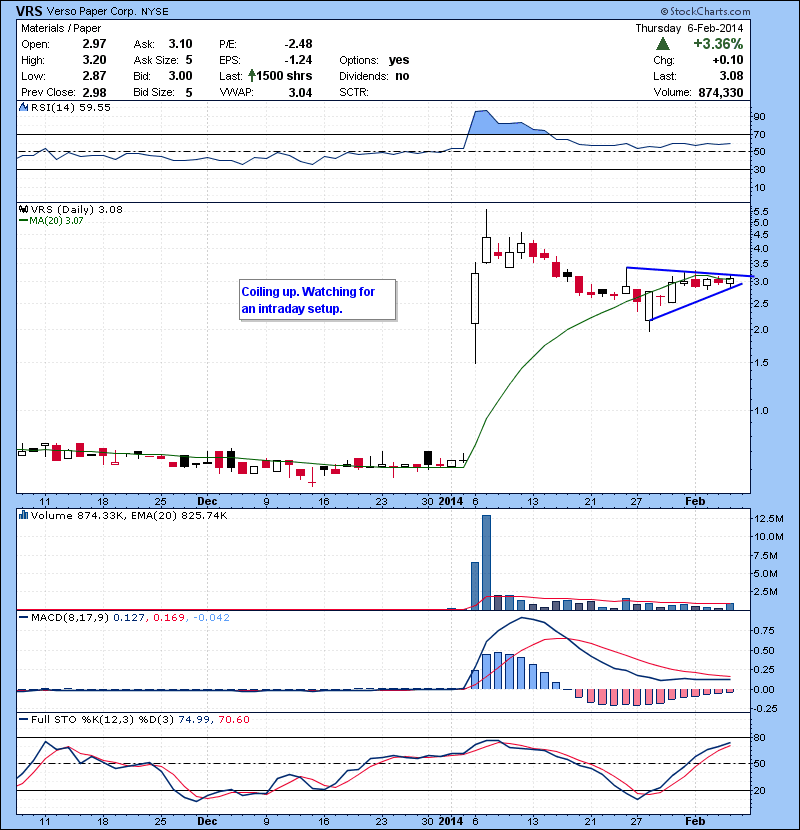Click the stochastic %D value 70.60

[x=234, y=720]
